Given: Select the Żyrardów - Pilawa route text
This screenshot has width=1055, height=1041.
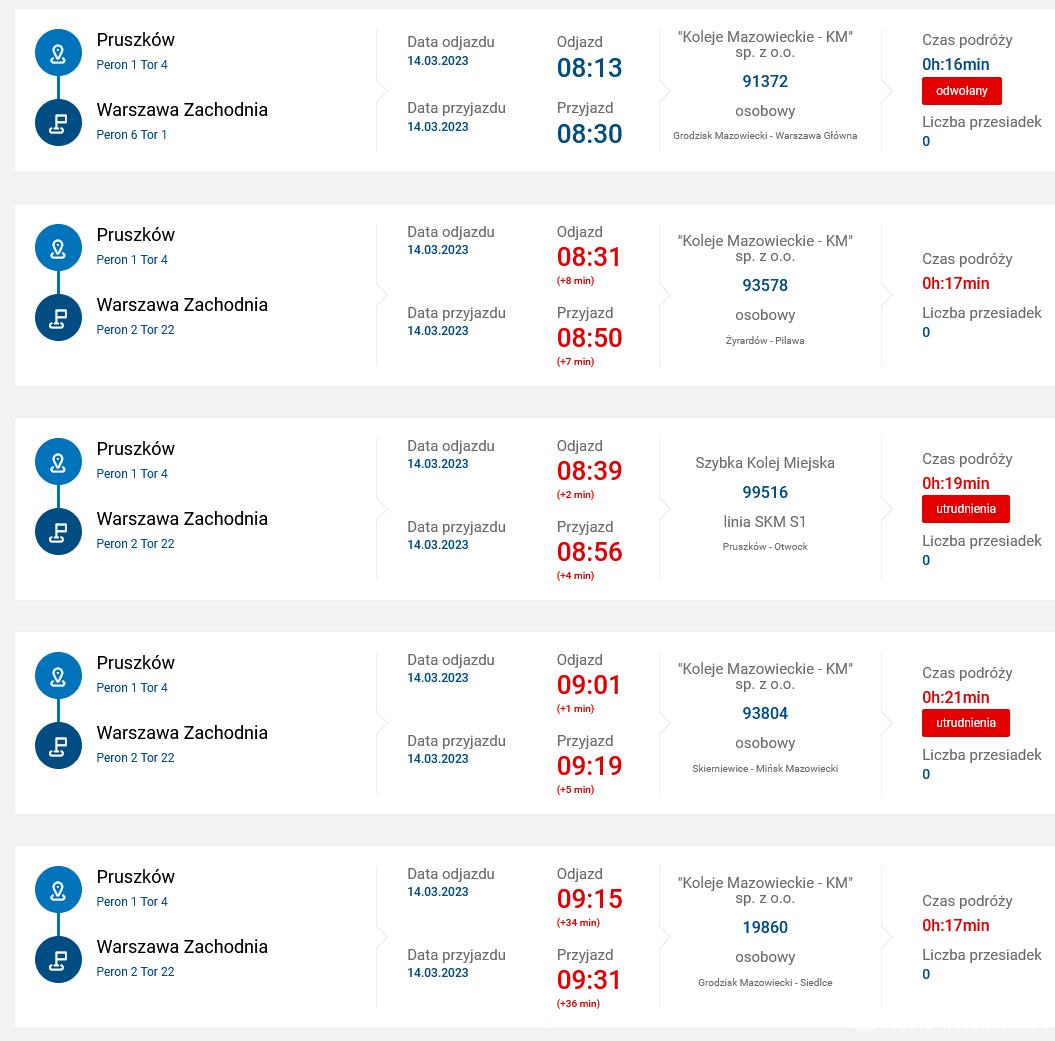Looking at the screenshot, I should point(765,340).
